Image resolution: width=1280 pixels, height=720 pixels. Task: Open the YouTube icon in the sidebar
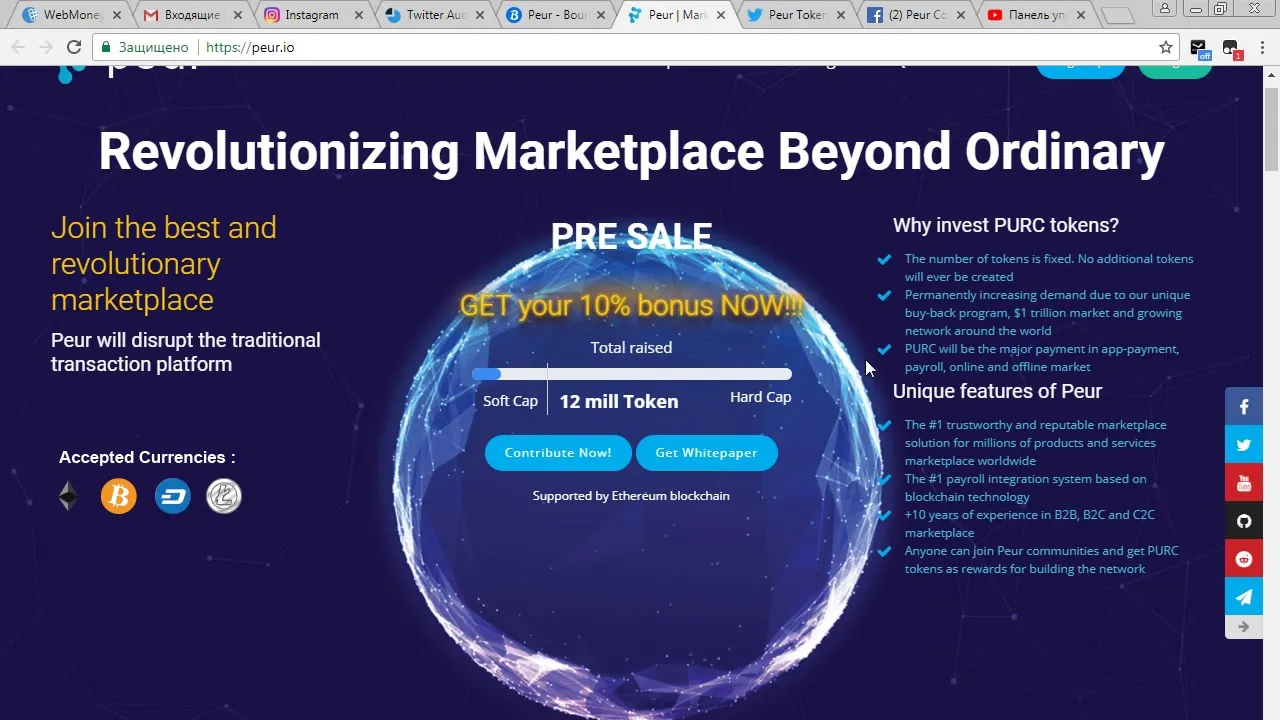click(1244, 483)
